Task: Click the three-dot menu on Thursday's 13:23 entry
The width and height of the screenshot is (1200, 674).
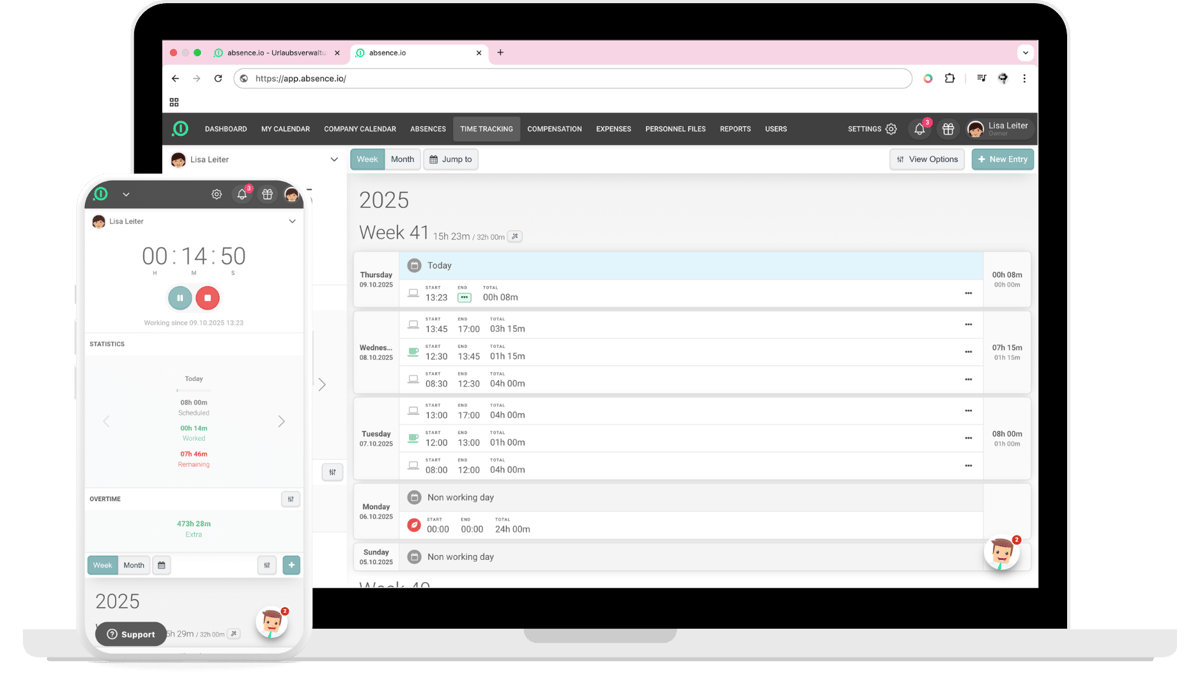Action: coord(967,295)
